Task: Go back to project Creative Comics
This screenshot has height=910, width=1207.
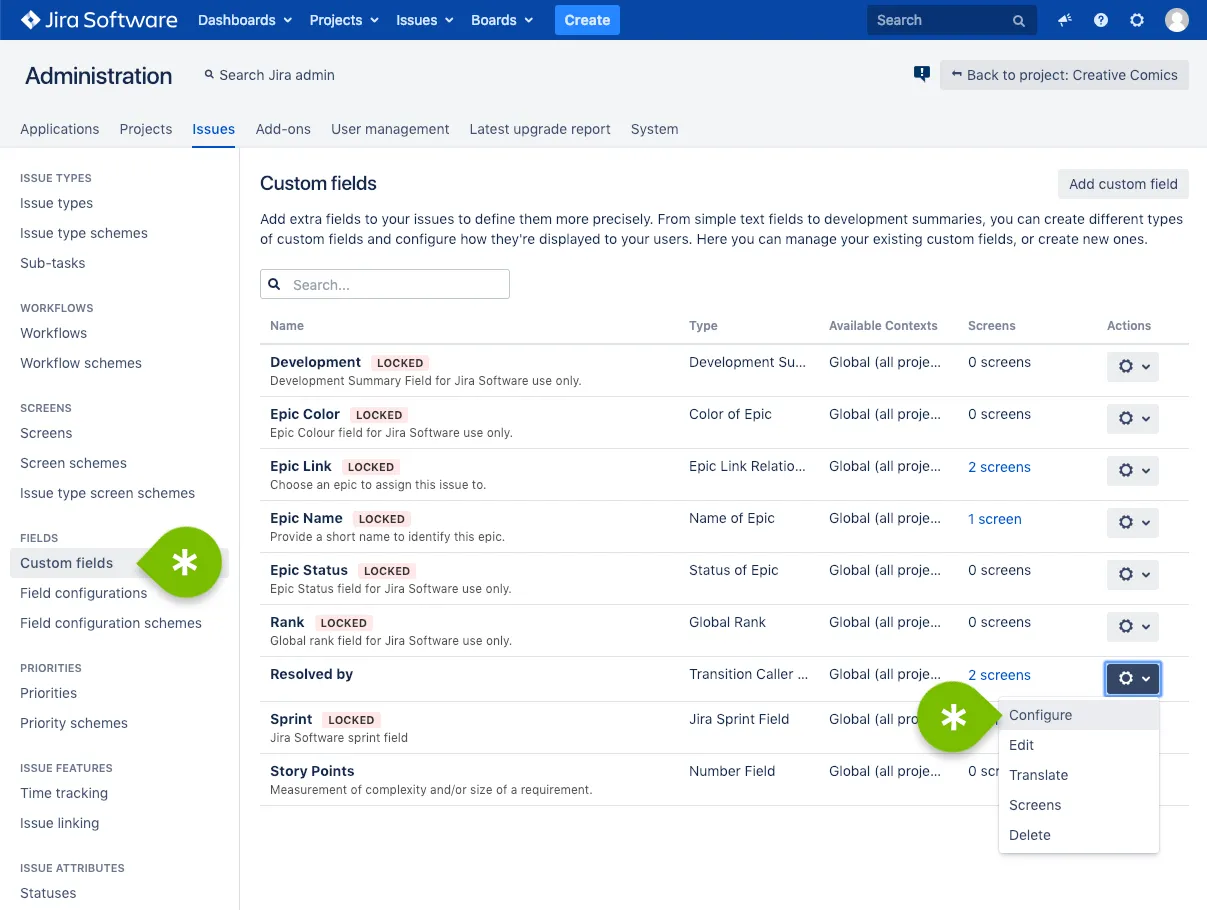Action: 1064,75
